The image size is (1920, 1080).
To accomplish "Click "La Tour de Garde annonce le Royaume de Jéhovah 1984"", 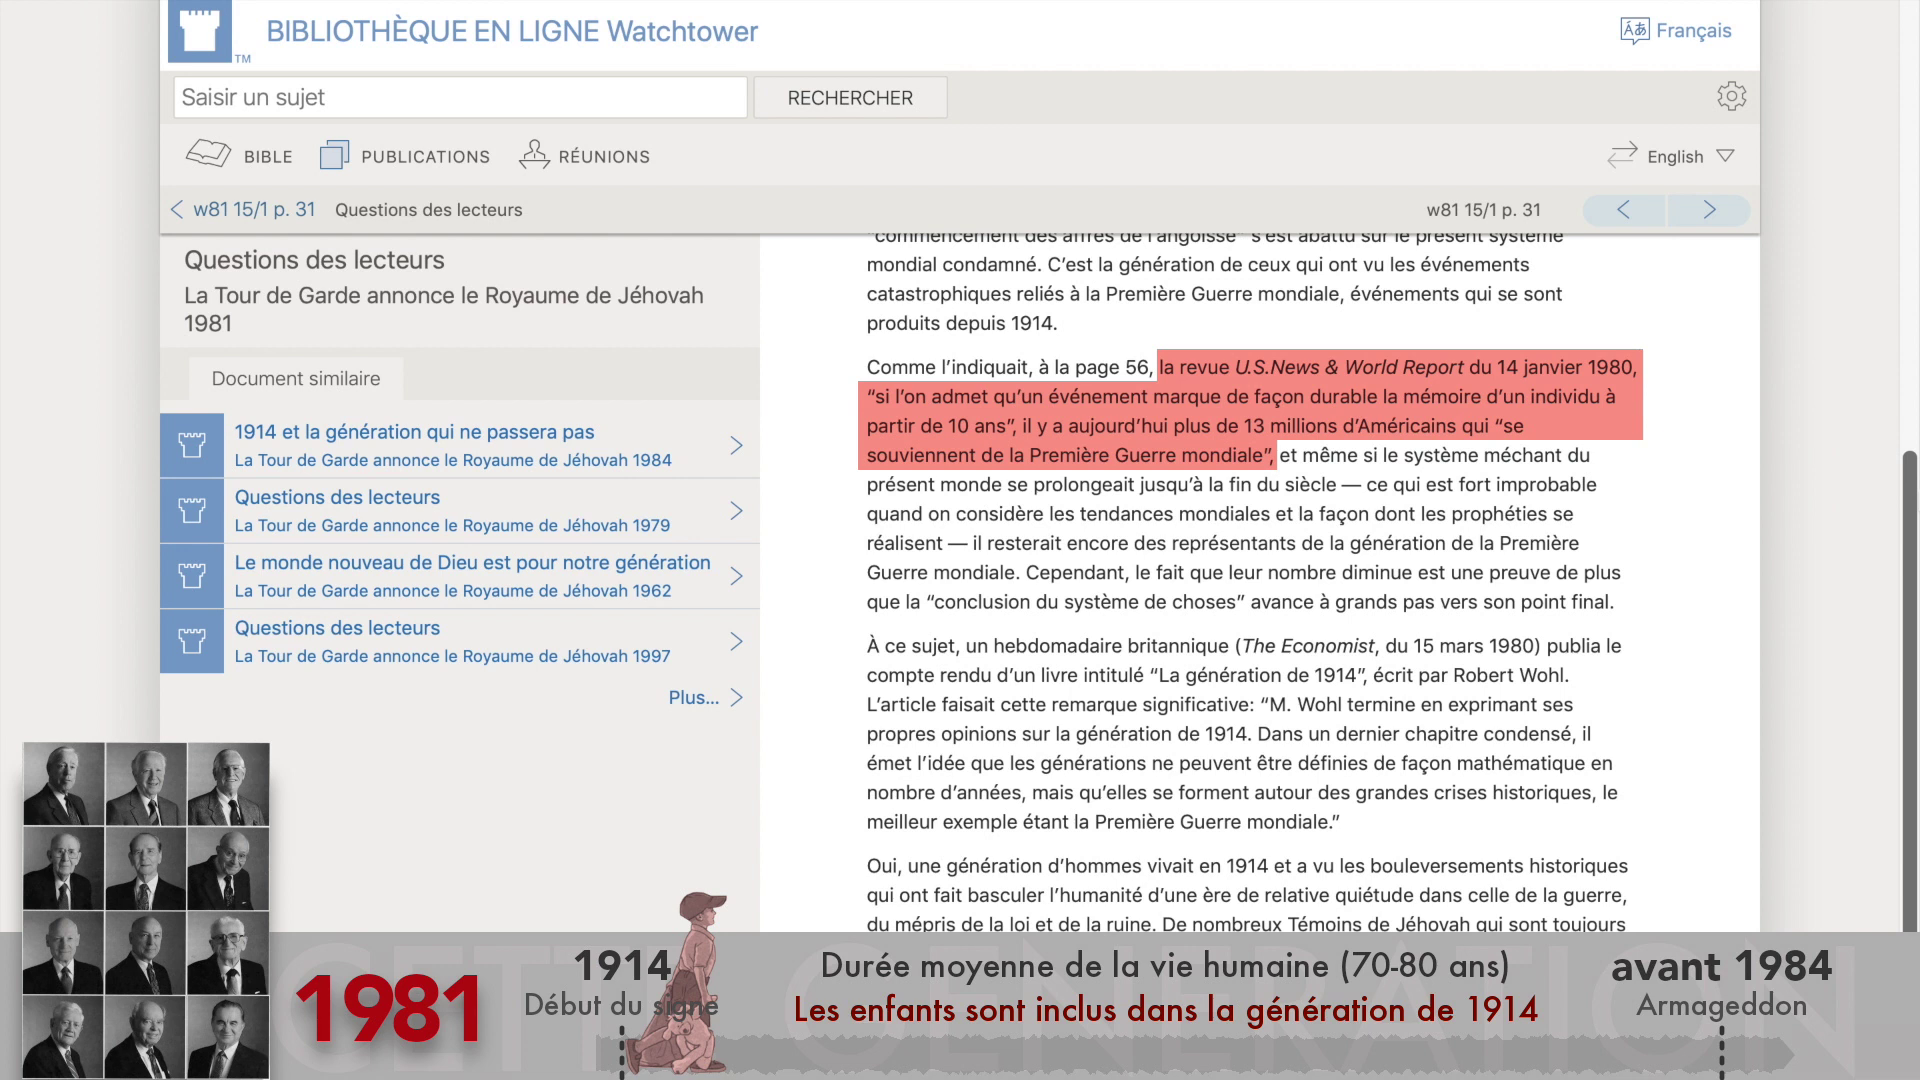I will (453, 460).
